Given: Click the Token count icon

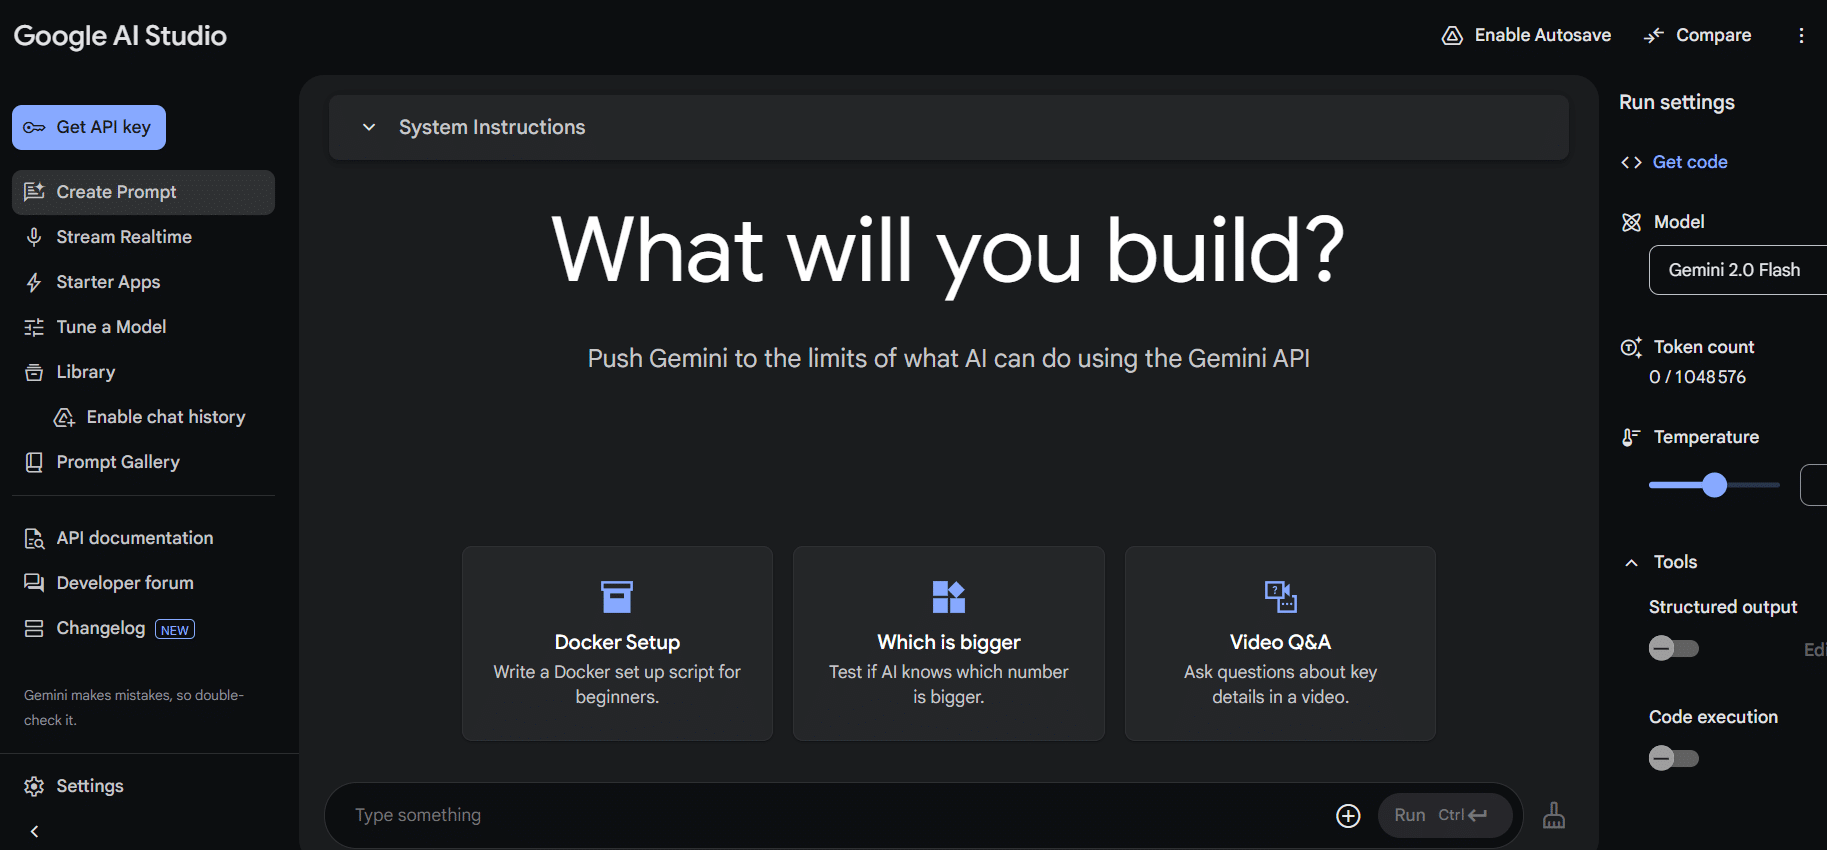Looking at the screenshot, I should 1631,347.
